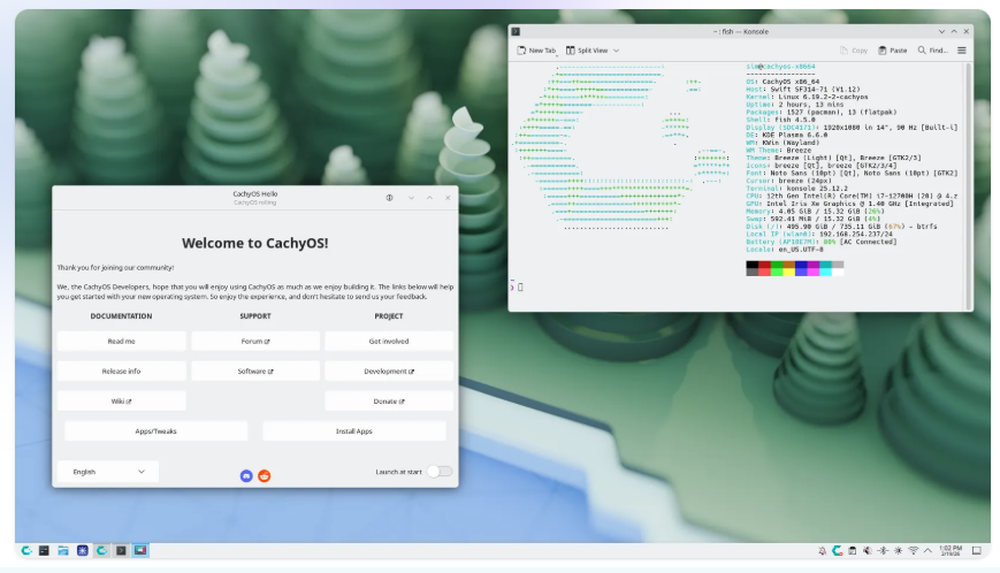Image resolution: width=1000 pixels, height=573 pixels.
Task: Click the SUPPORT column header
Action: pos(255,316)
